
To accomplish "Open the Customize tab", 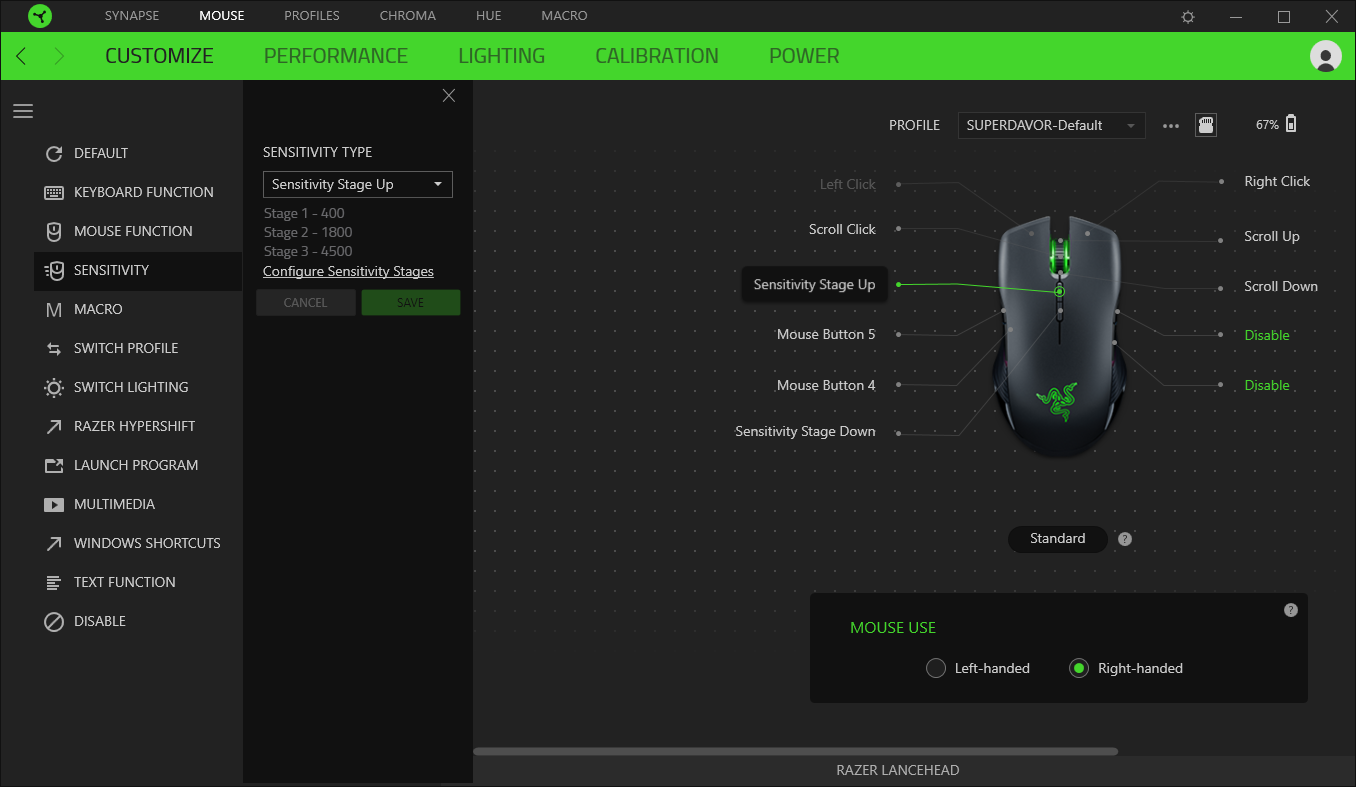I will 159,56.
